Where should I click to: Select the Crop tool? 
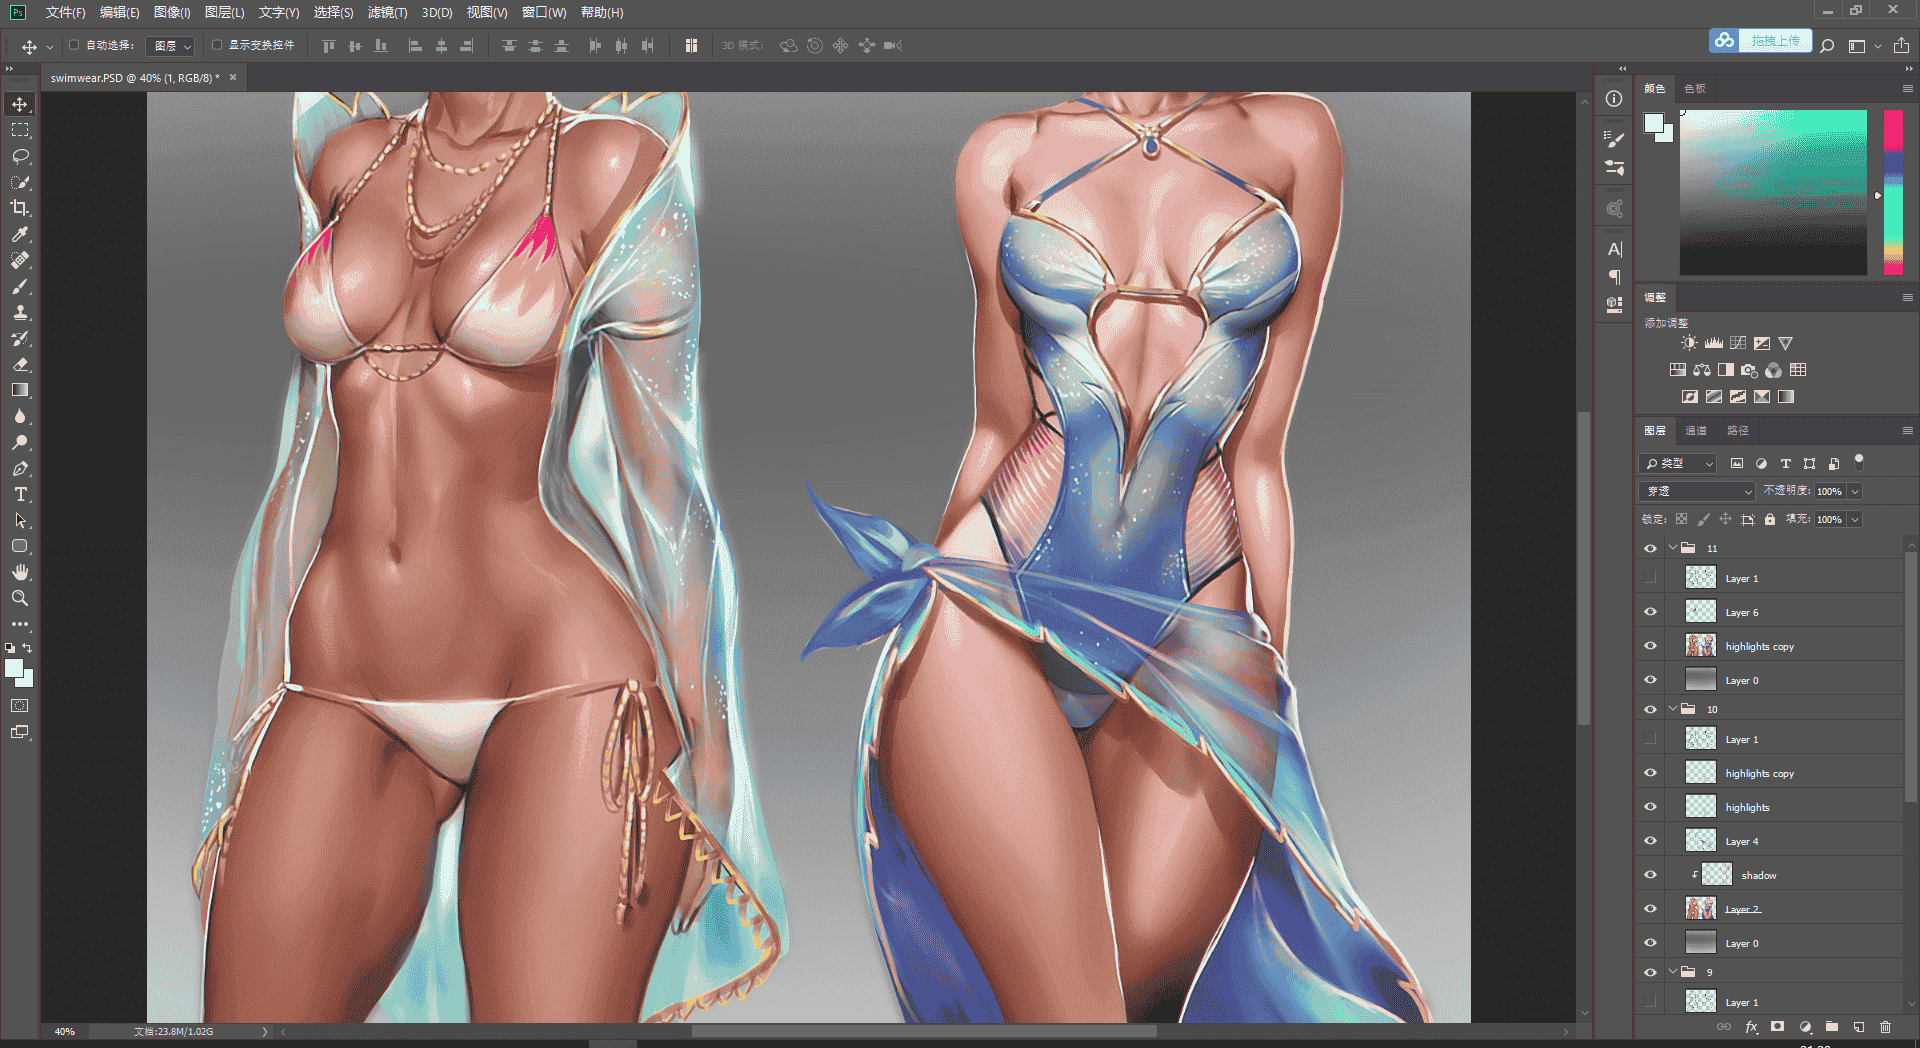point(20,208)
